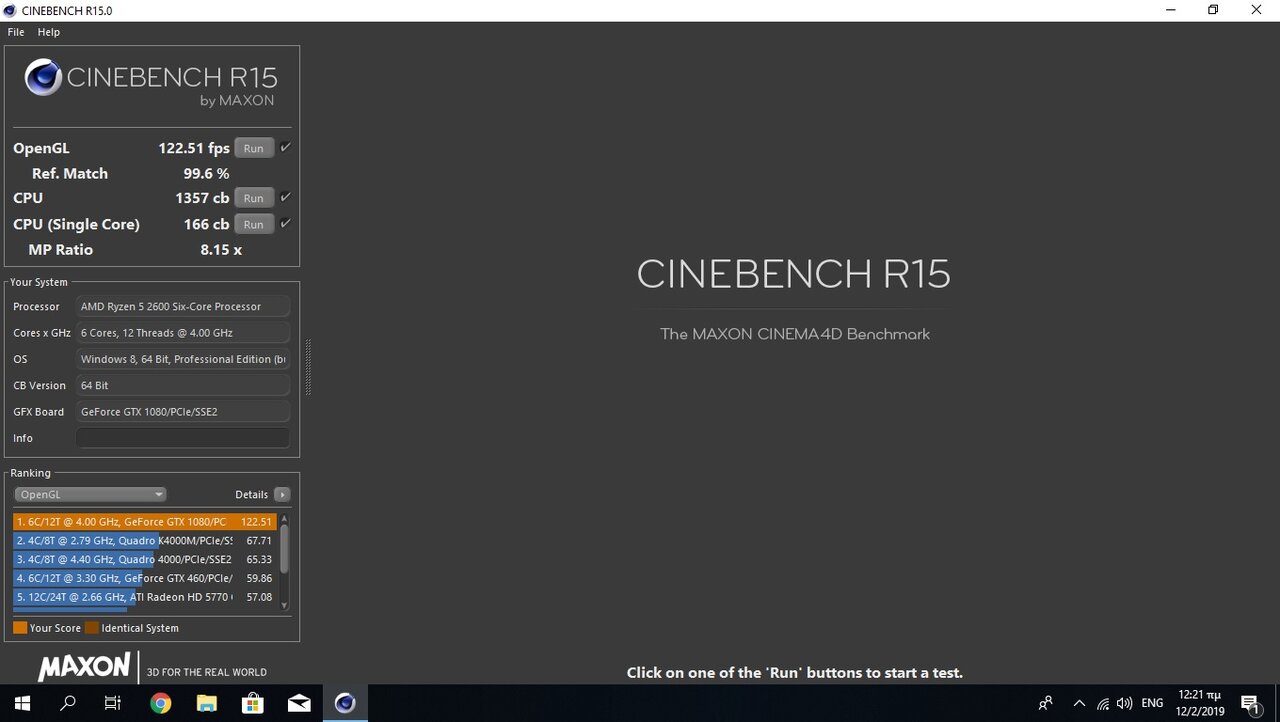Open Wi-Fi network tray icon
Screen dimensions: 1280x722
click(1103, 703)
